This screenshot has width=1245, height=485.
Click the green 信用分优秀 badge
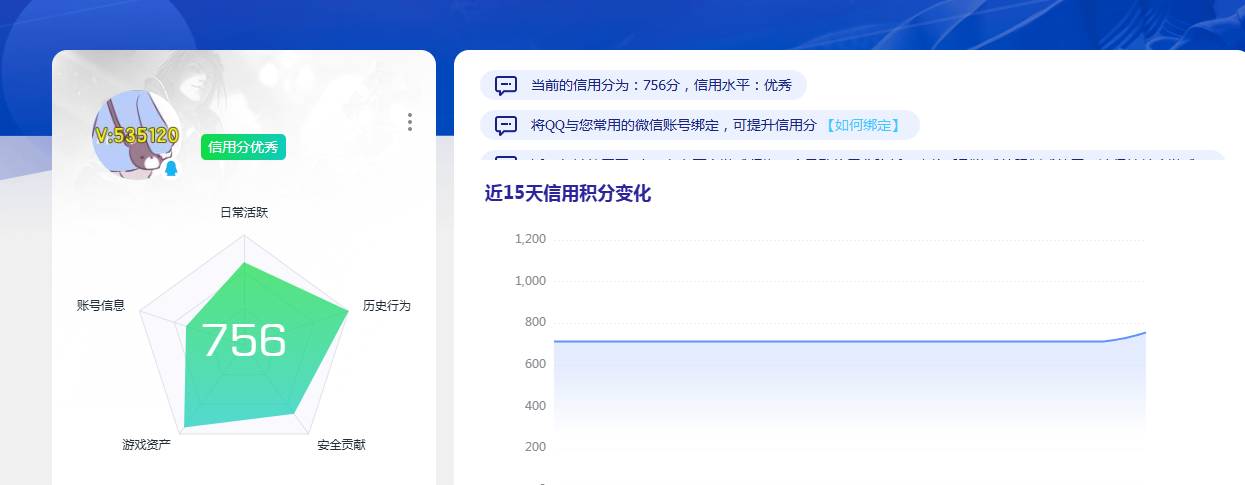click(x=243, y=147)
